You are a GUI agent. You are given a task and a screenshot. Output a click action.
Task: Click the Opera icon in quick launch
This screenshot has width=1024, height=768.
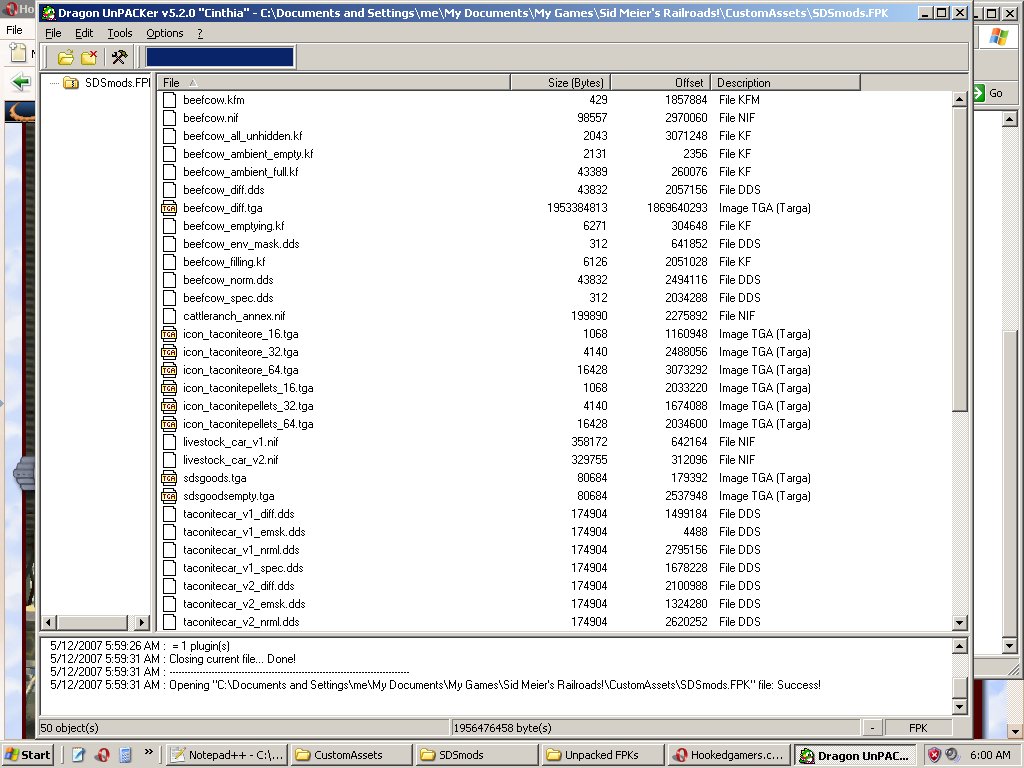[102, 755]
